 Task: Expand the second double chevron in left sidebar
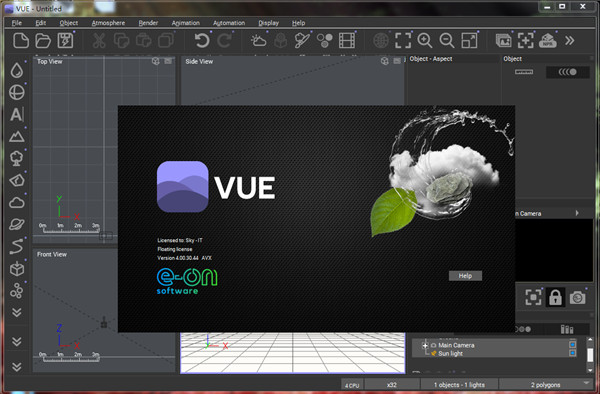[16, 341]
